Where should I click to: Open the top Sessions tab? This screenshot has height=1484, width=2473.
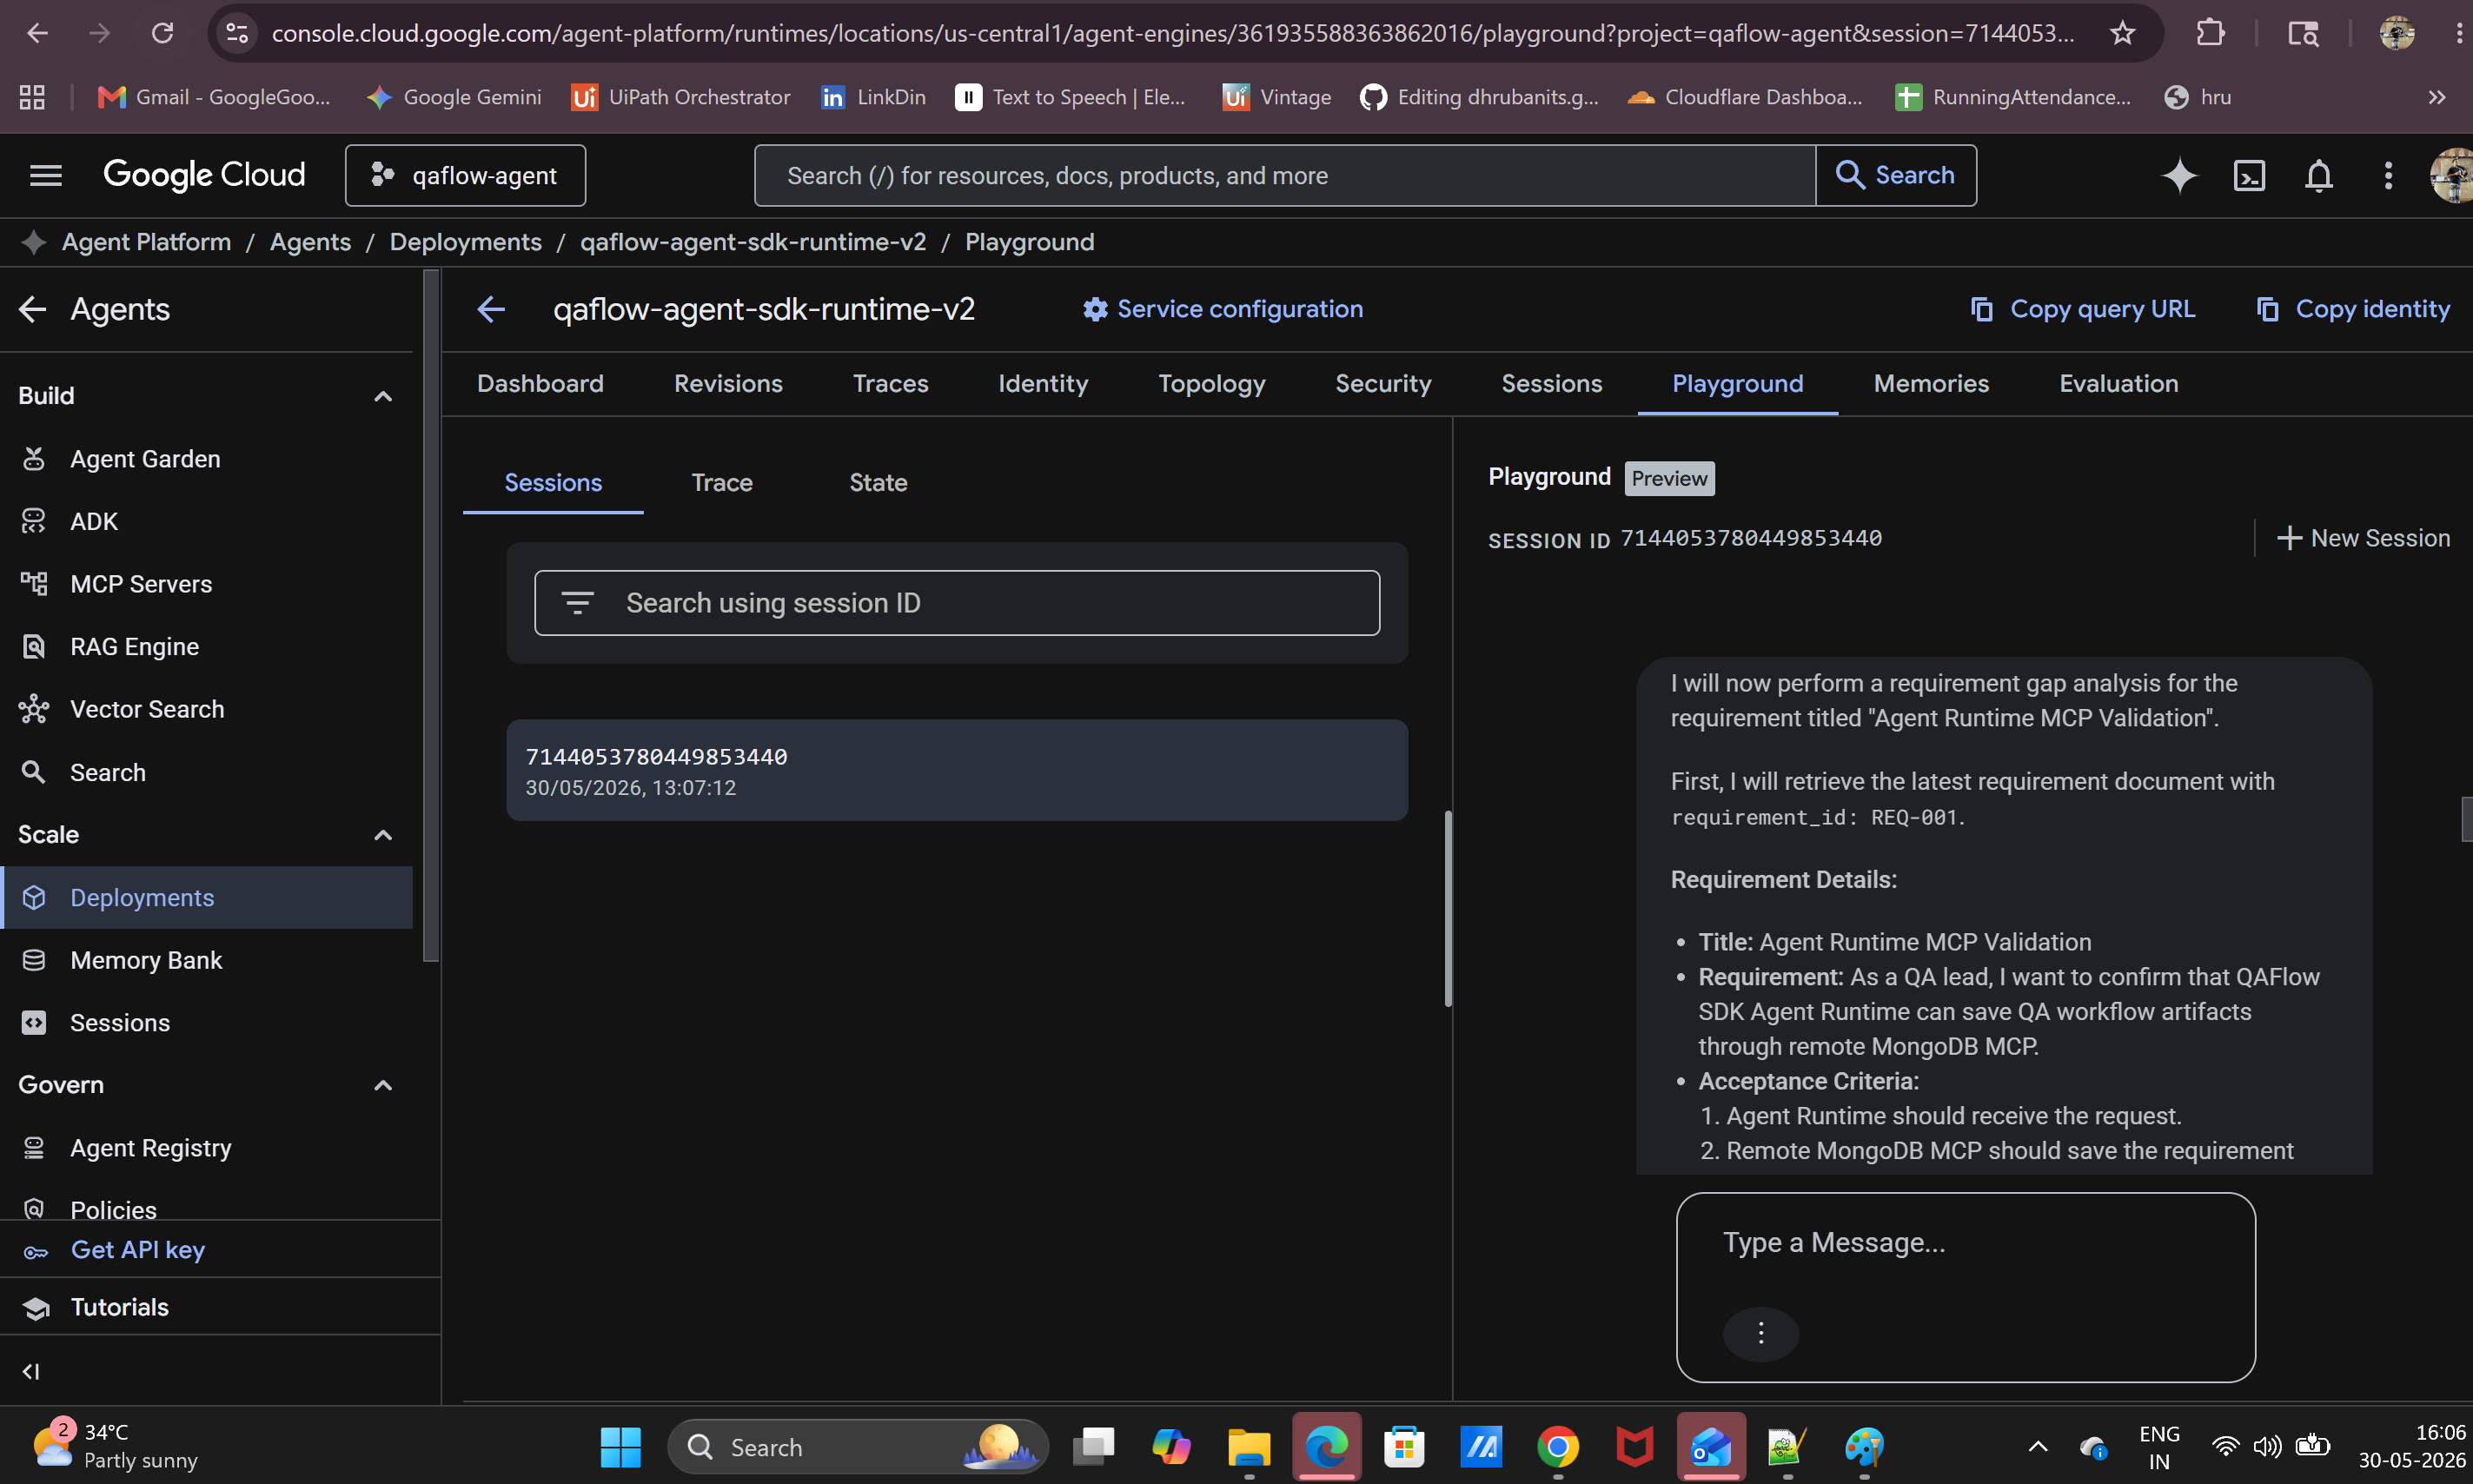1551,384
